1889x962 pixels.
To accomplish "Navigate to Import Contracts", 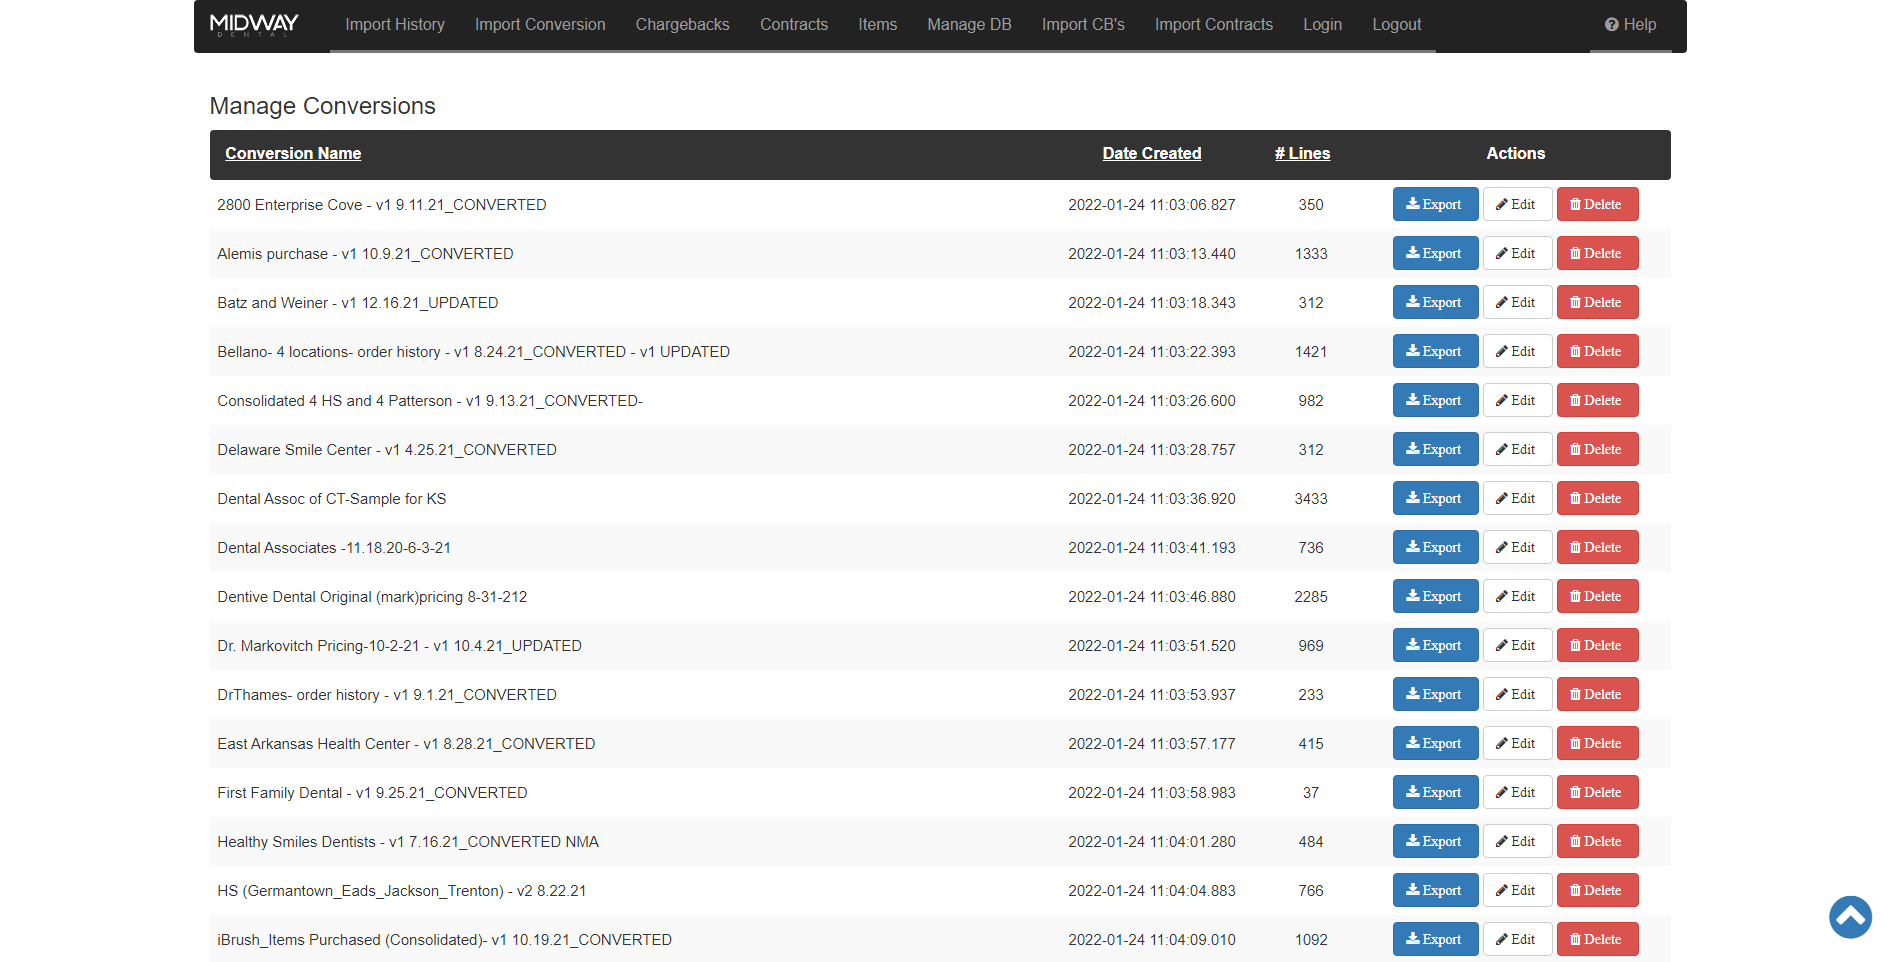I will (x=1213, y=25).
